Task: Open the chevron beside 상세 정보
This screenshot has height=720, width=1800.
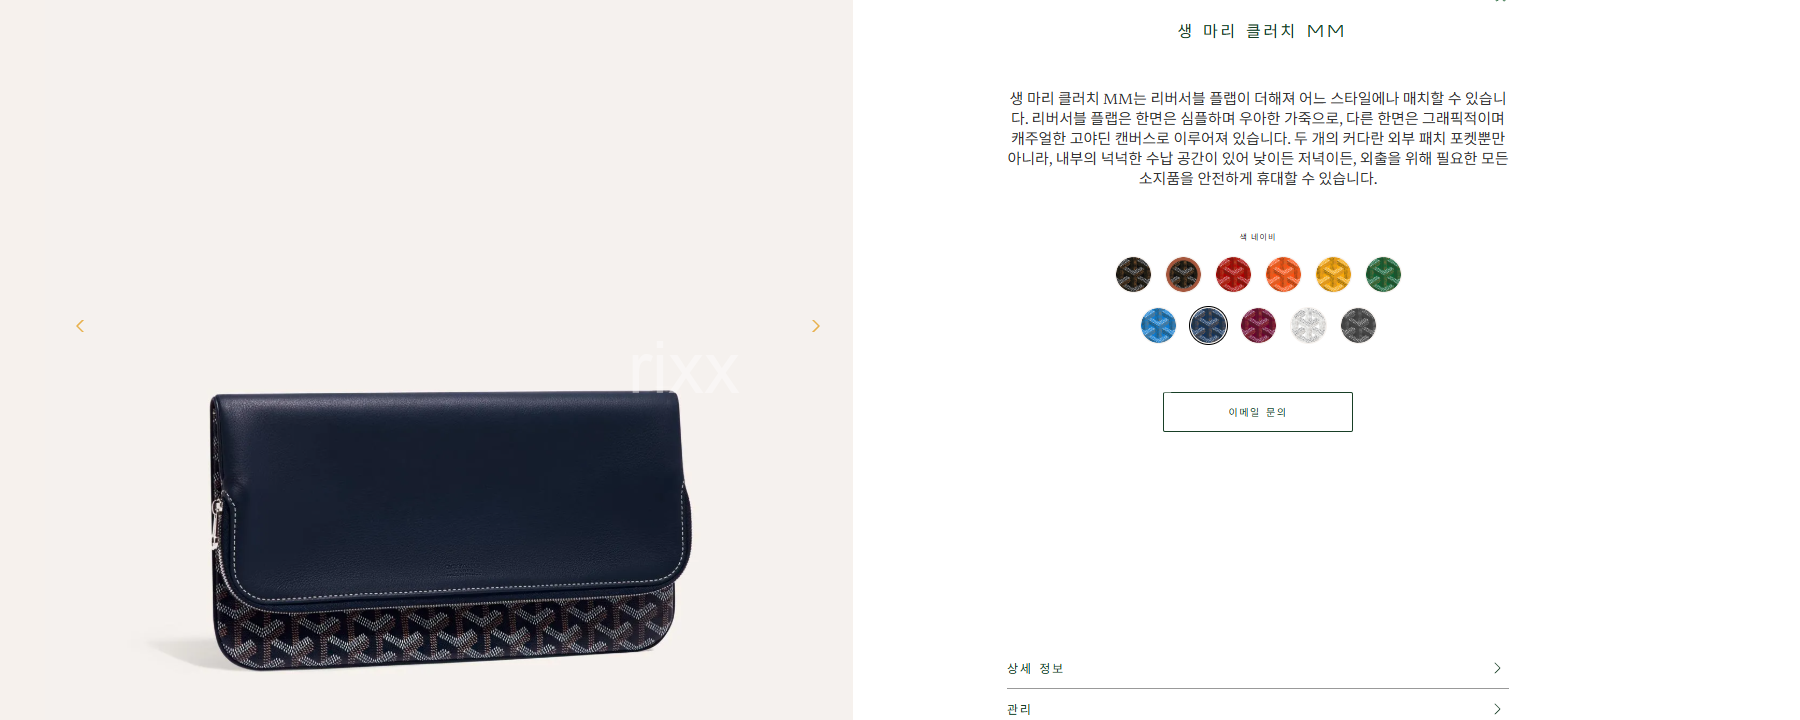Action: 1497,668
